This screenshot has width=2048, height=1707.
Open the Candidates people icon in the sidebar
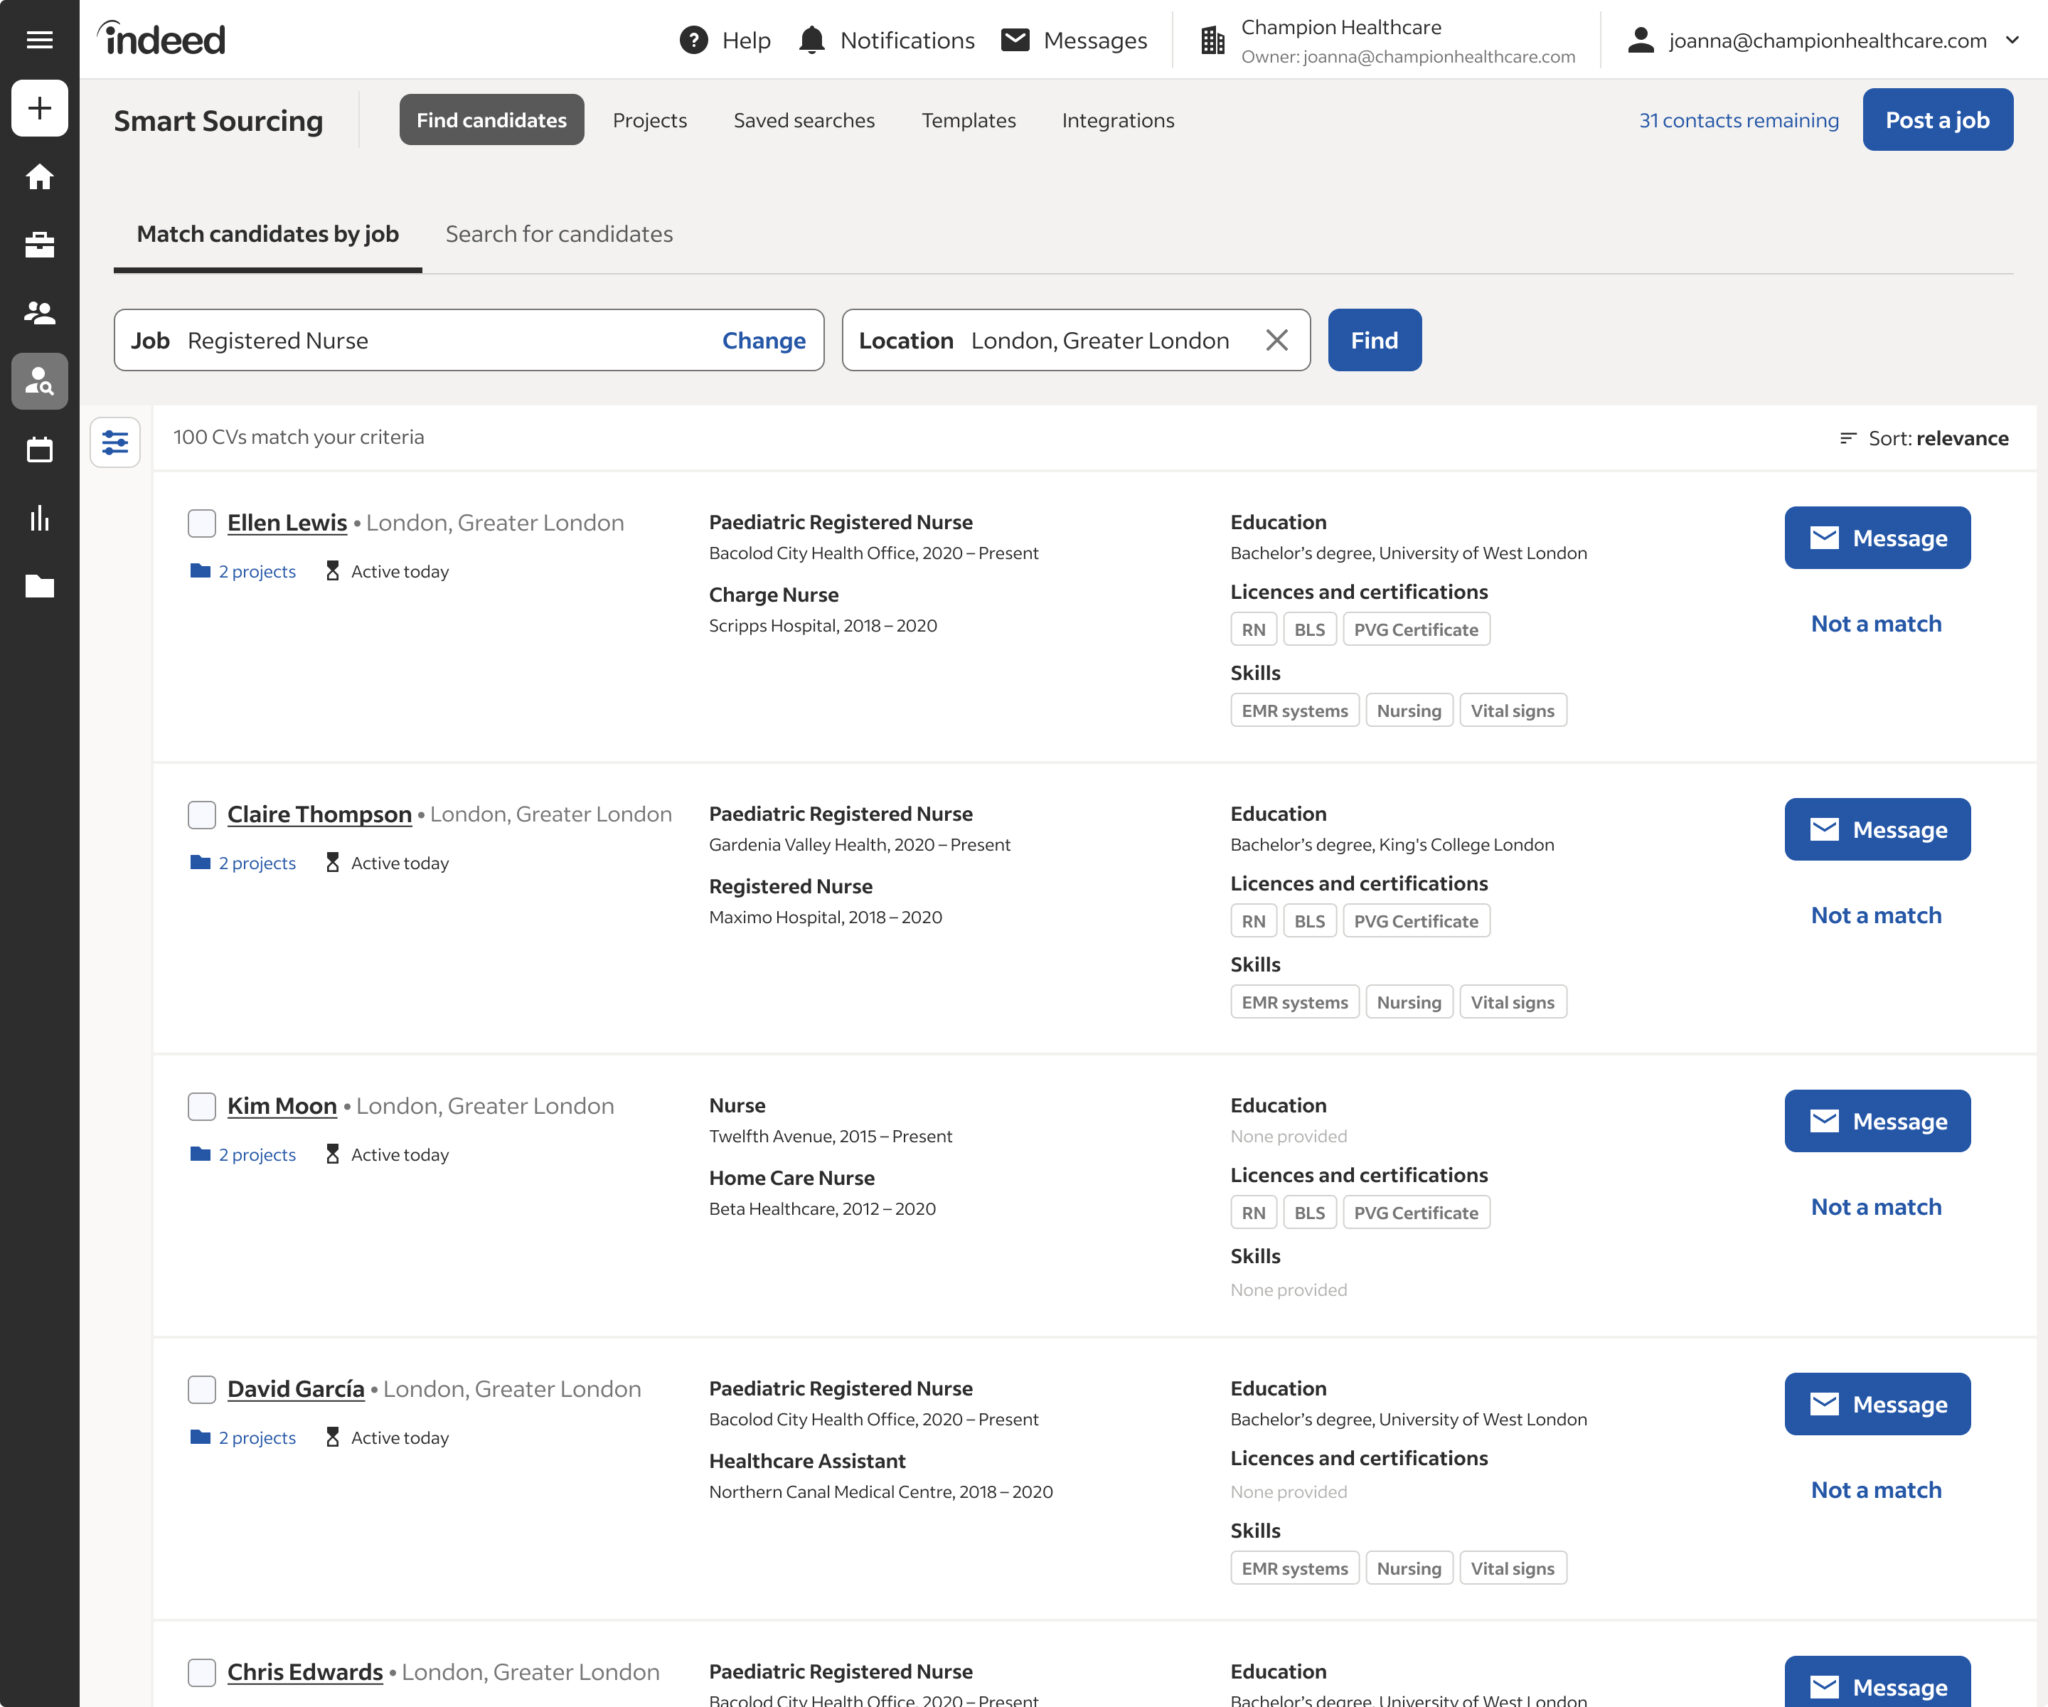[40, 312]
